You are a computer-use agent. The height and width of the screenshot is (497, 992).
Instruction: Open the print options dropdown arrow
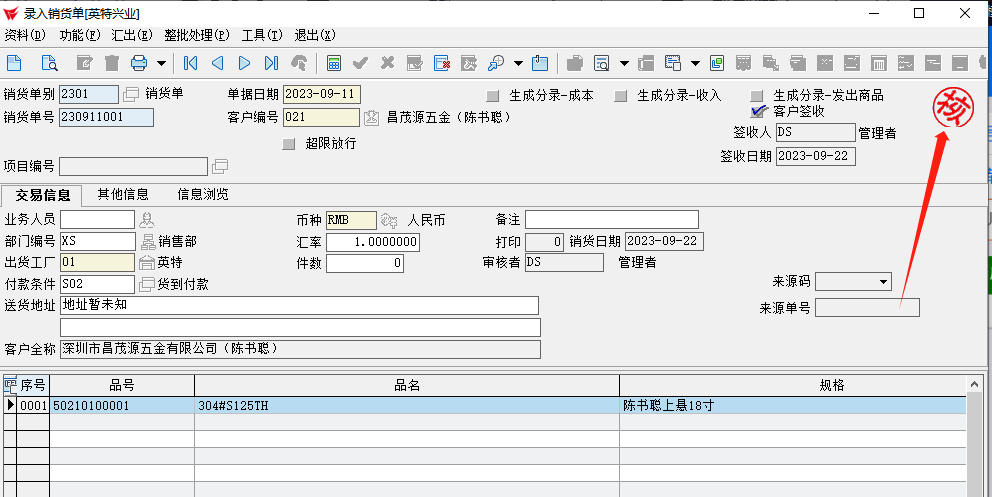click(161, 63)
